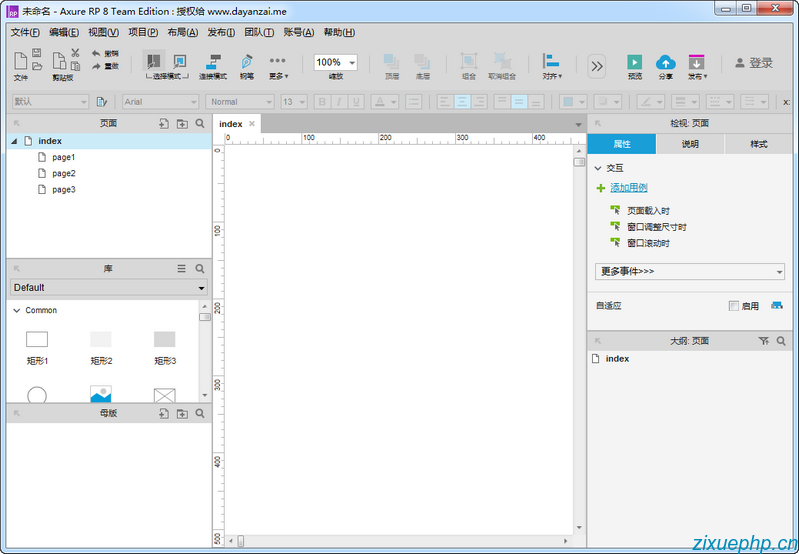Viewport: 799px width, 554px height.
Task: Search pages with the magnifier icon
Action: click(x=200, y=123)
